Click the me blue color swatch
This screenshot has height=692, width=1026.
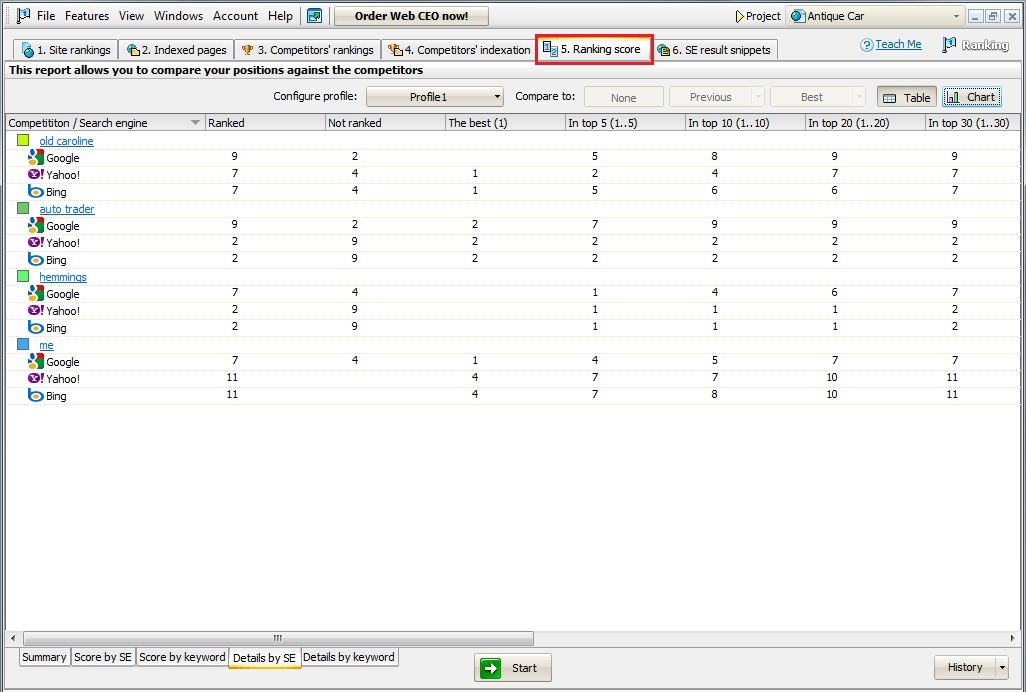[x=24, y=344]
